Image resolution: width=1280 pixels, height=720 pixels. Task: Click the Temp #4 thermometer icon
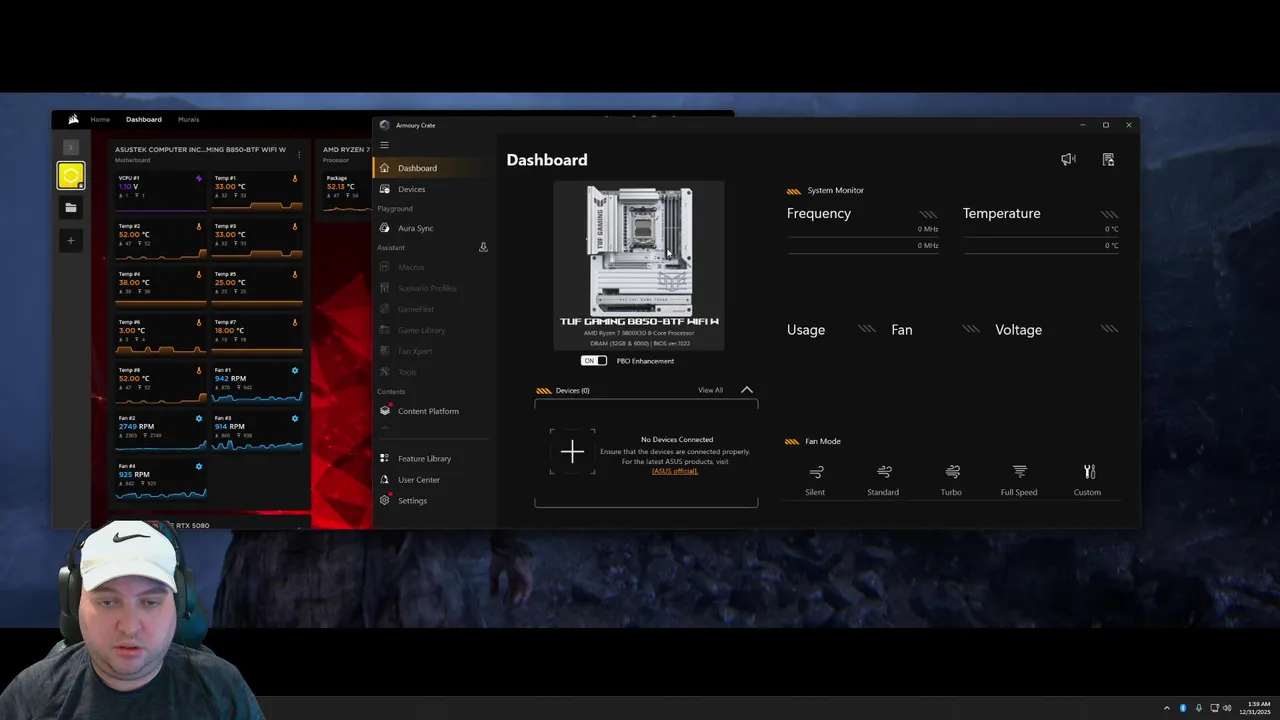[199, 274]
